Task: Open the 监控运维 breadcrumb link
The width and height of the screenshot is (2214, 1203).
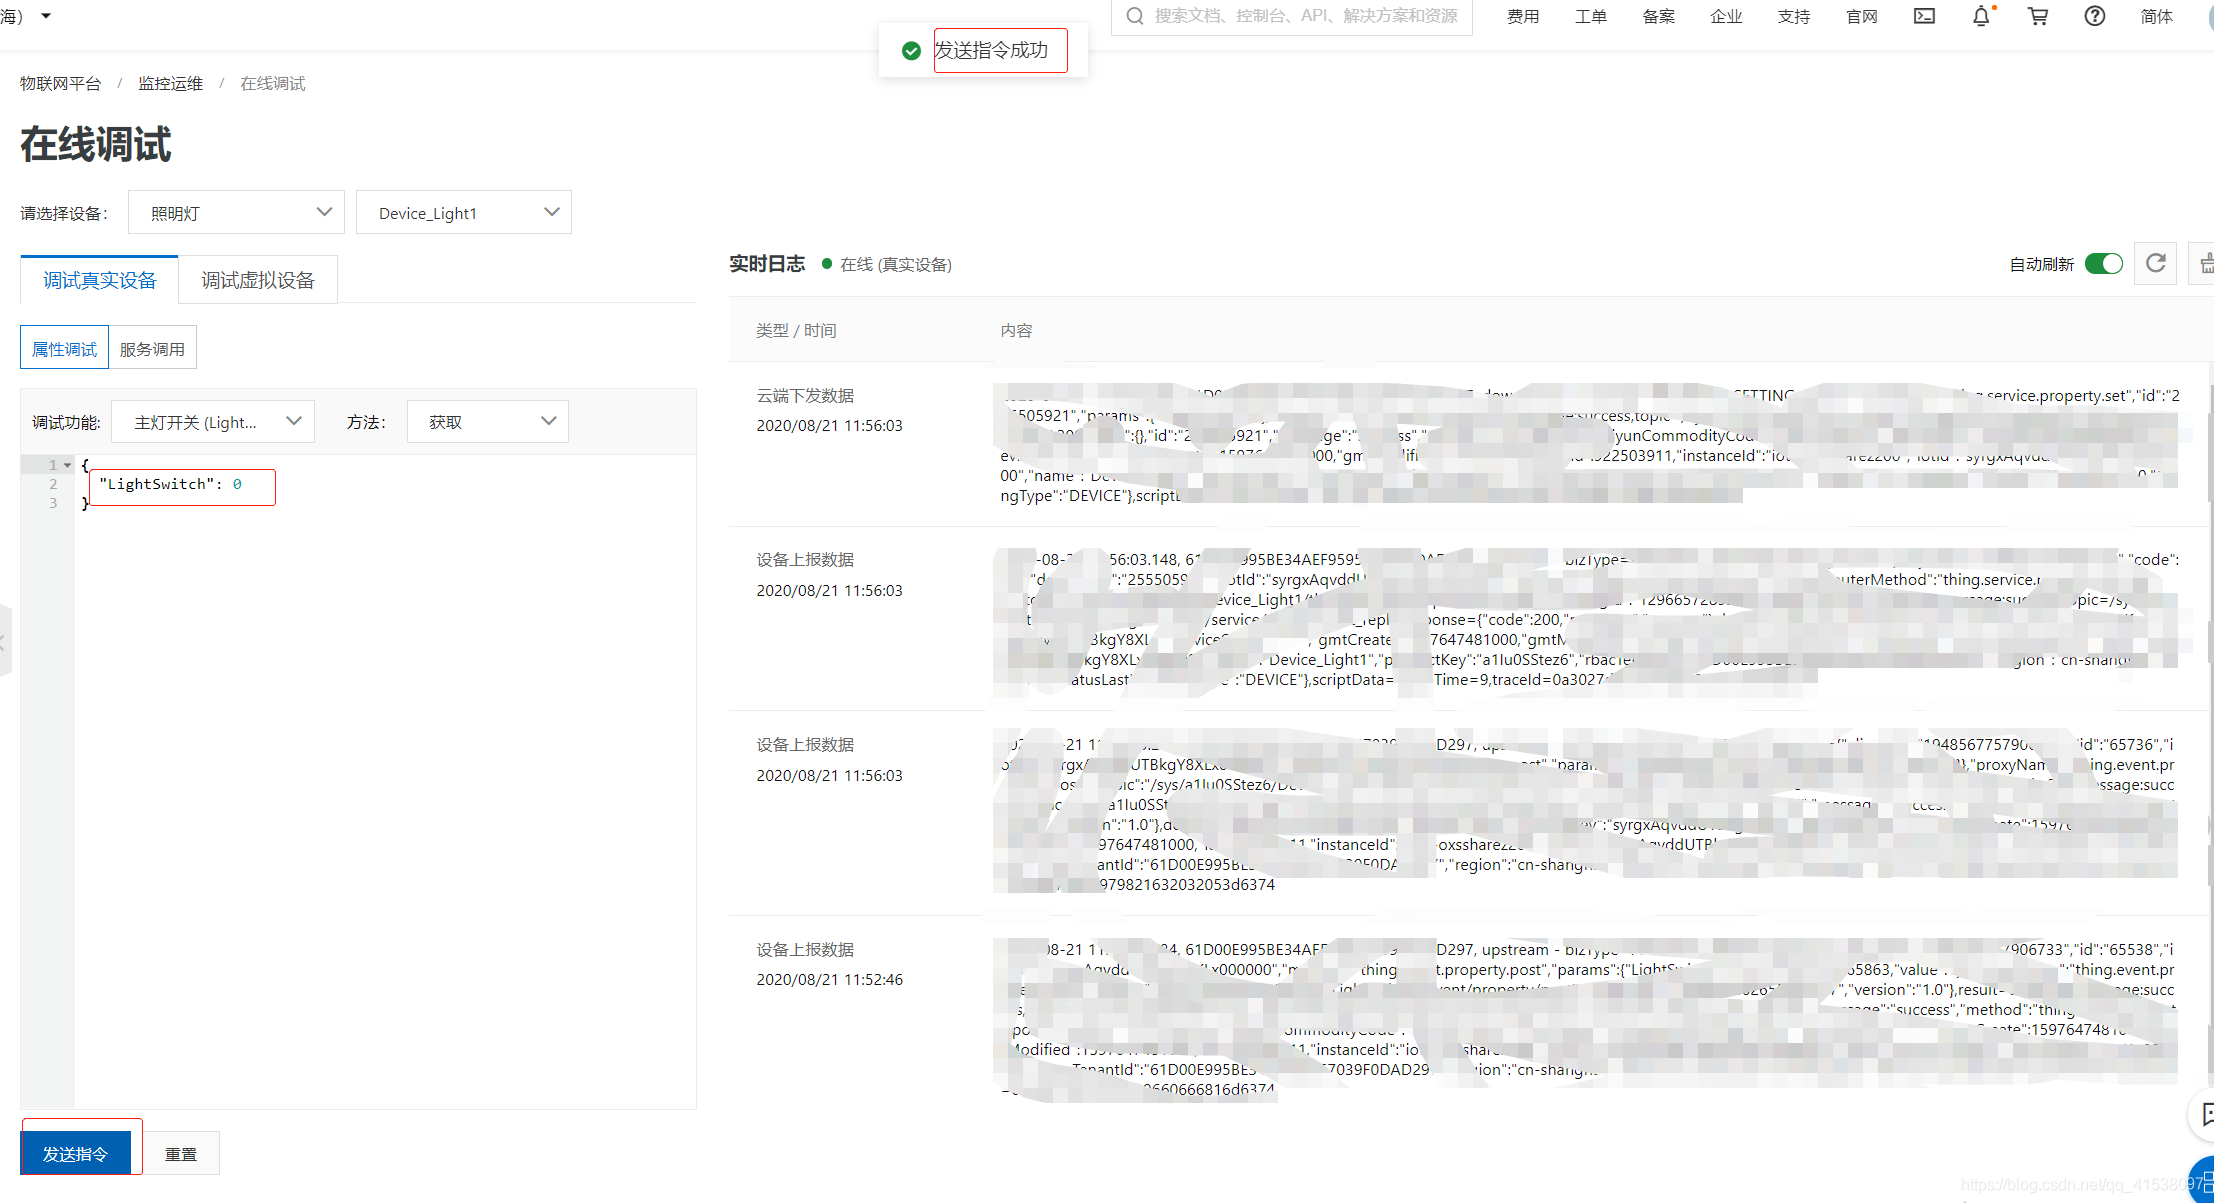Action: (170, 83)
